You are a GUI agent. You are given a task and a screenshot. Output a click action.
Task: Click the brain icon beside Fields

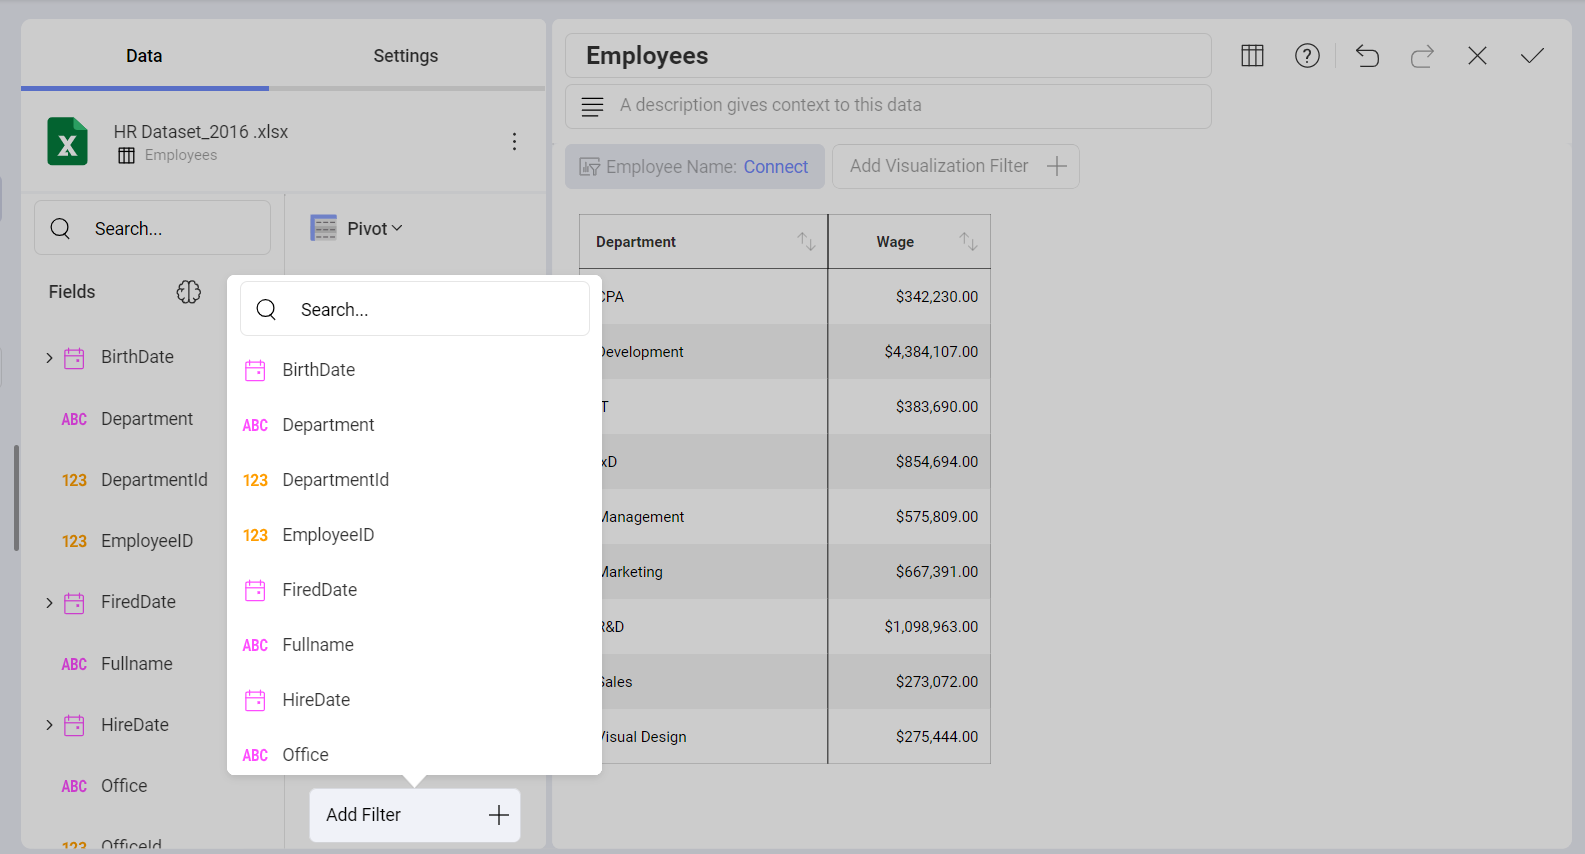pyautogui.click(x=189, y=291)
